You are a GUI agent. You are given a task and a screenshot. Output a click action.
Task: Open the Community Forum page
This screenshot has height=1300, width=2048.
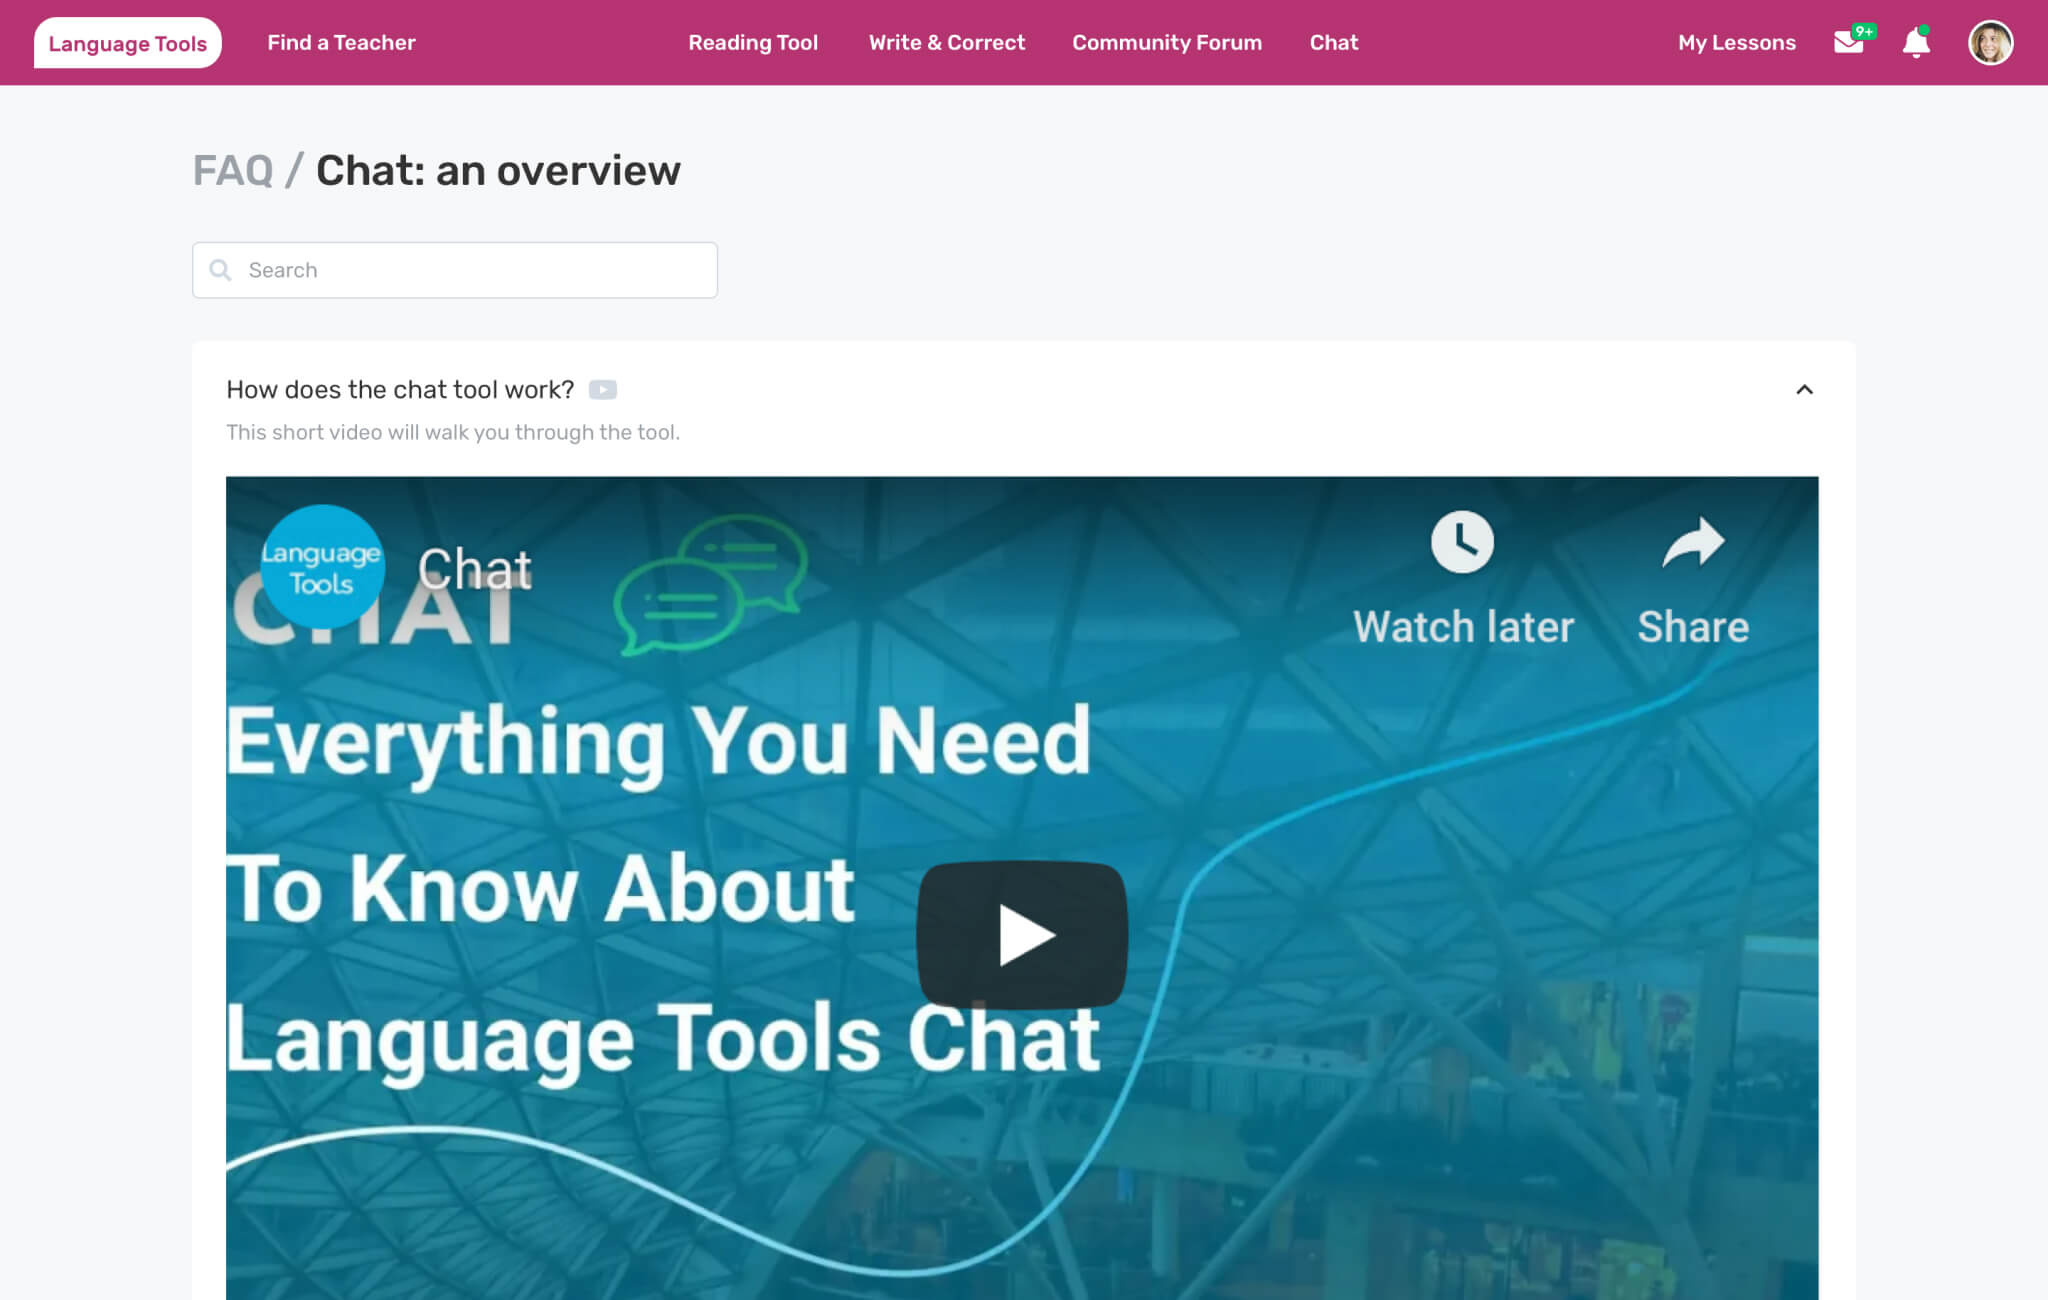(1166, 42)
